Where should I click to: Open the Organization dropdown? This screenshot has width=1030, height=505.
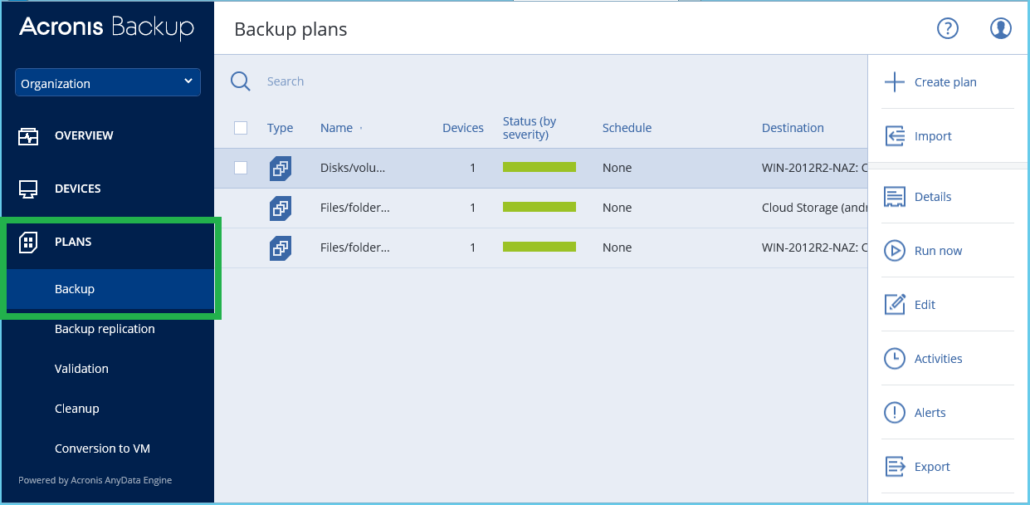tap(108, 83)
